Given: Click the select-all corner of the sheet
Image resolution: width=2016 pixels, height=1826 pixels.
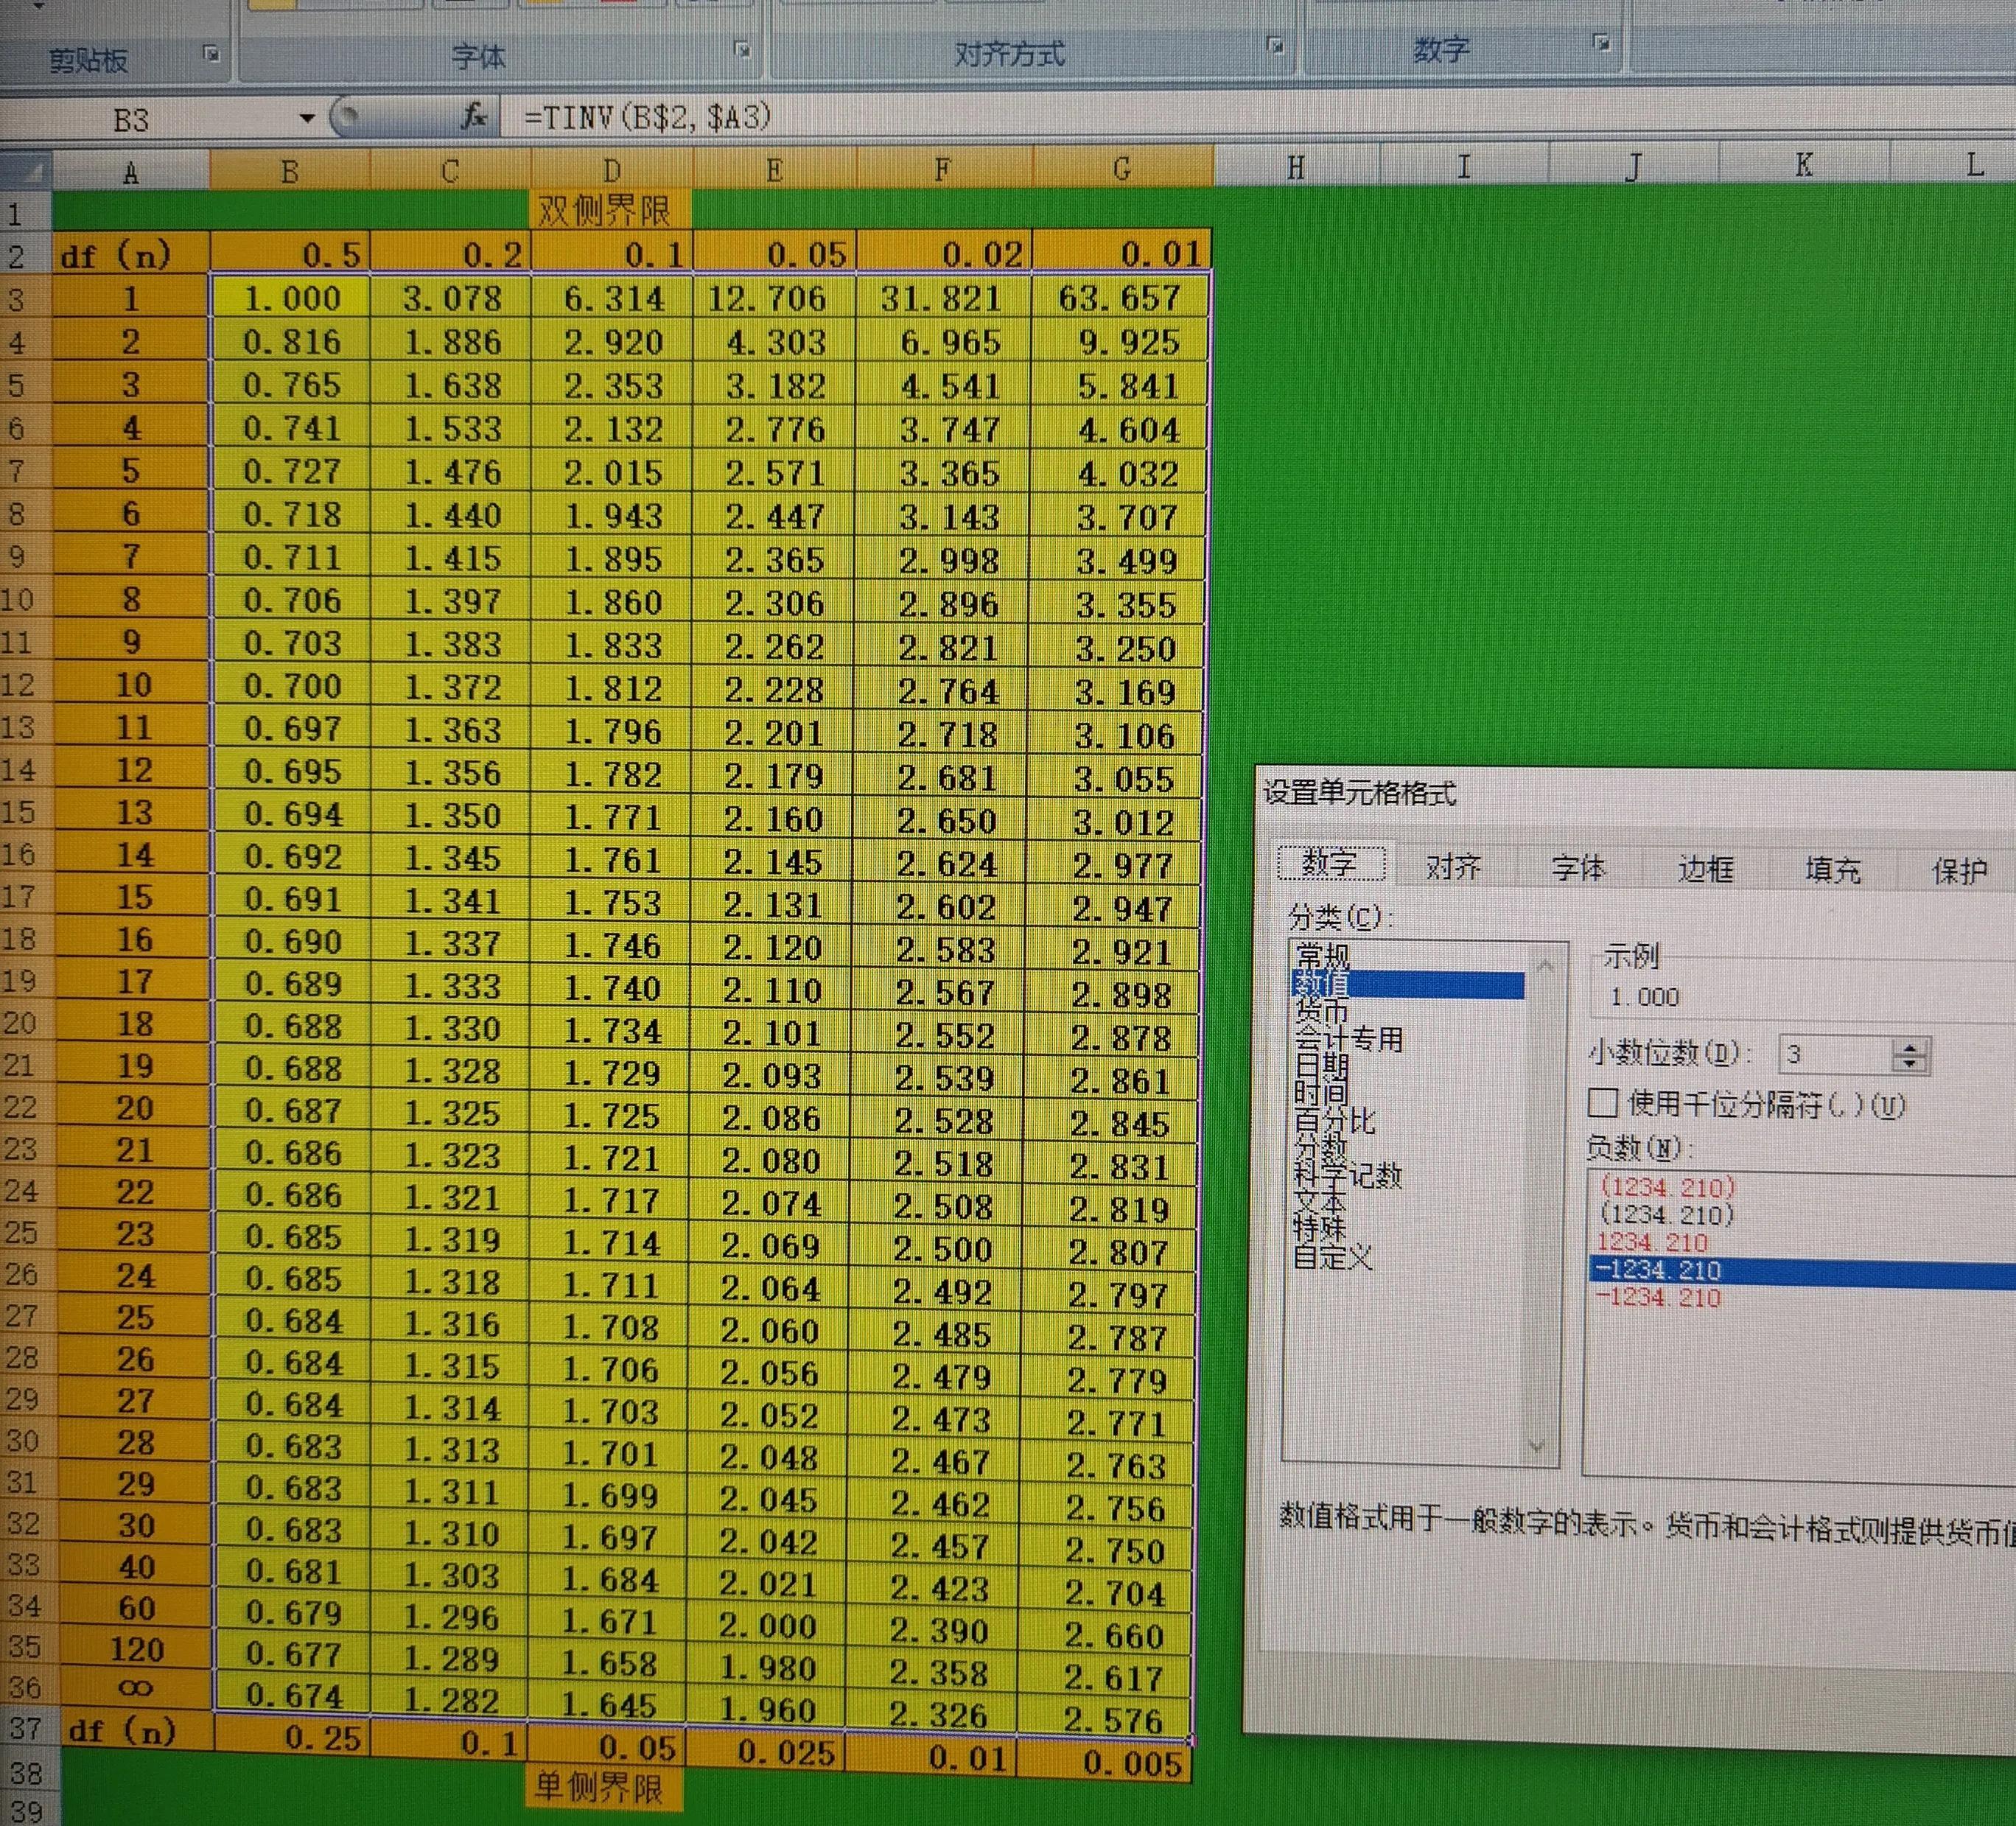Looking at the screenshot, I should [x=26, y=172].
